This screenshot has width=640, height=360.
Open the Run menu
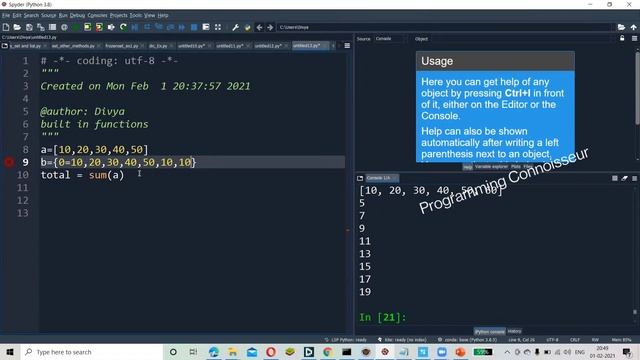pyautogui.click(x=63, y=15)
